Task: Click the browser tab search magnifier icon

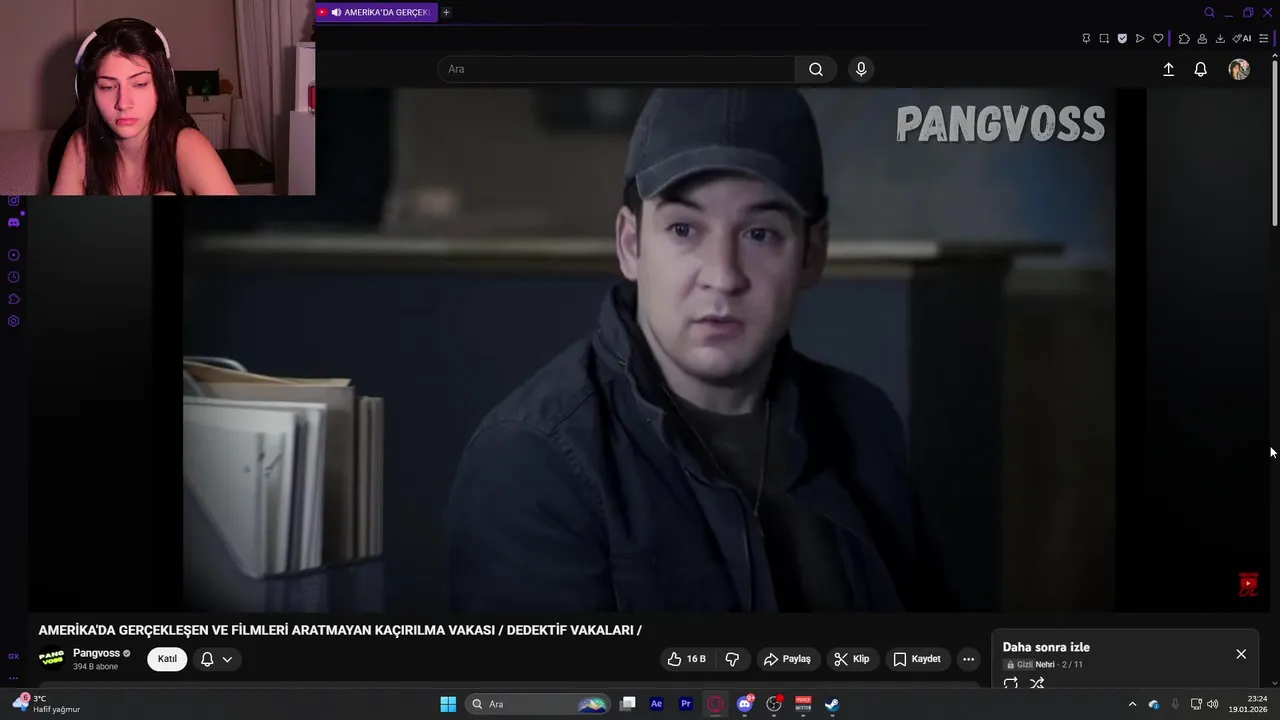Action: (1209, 12)
